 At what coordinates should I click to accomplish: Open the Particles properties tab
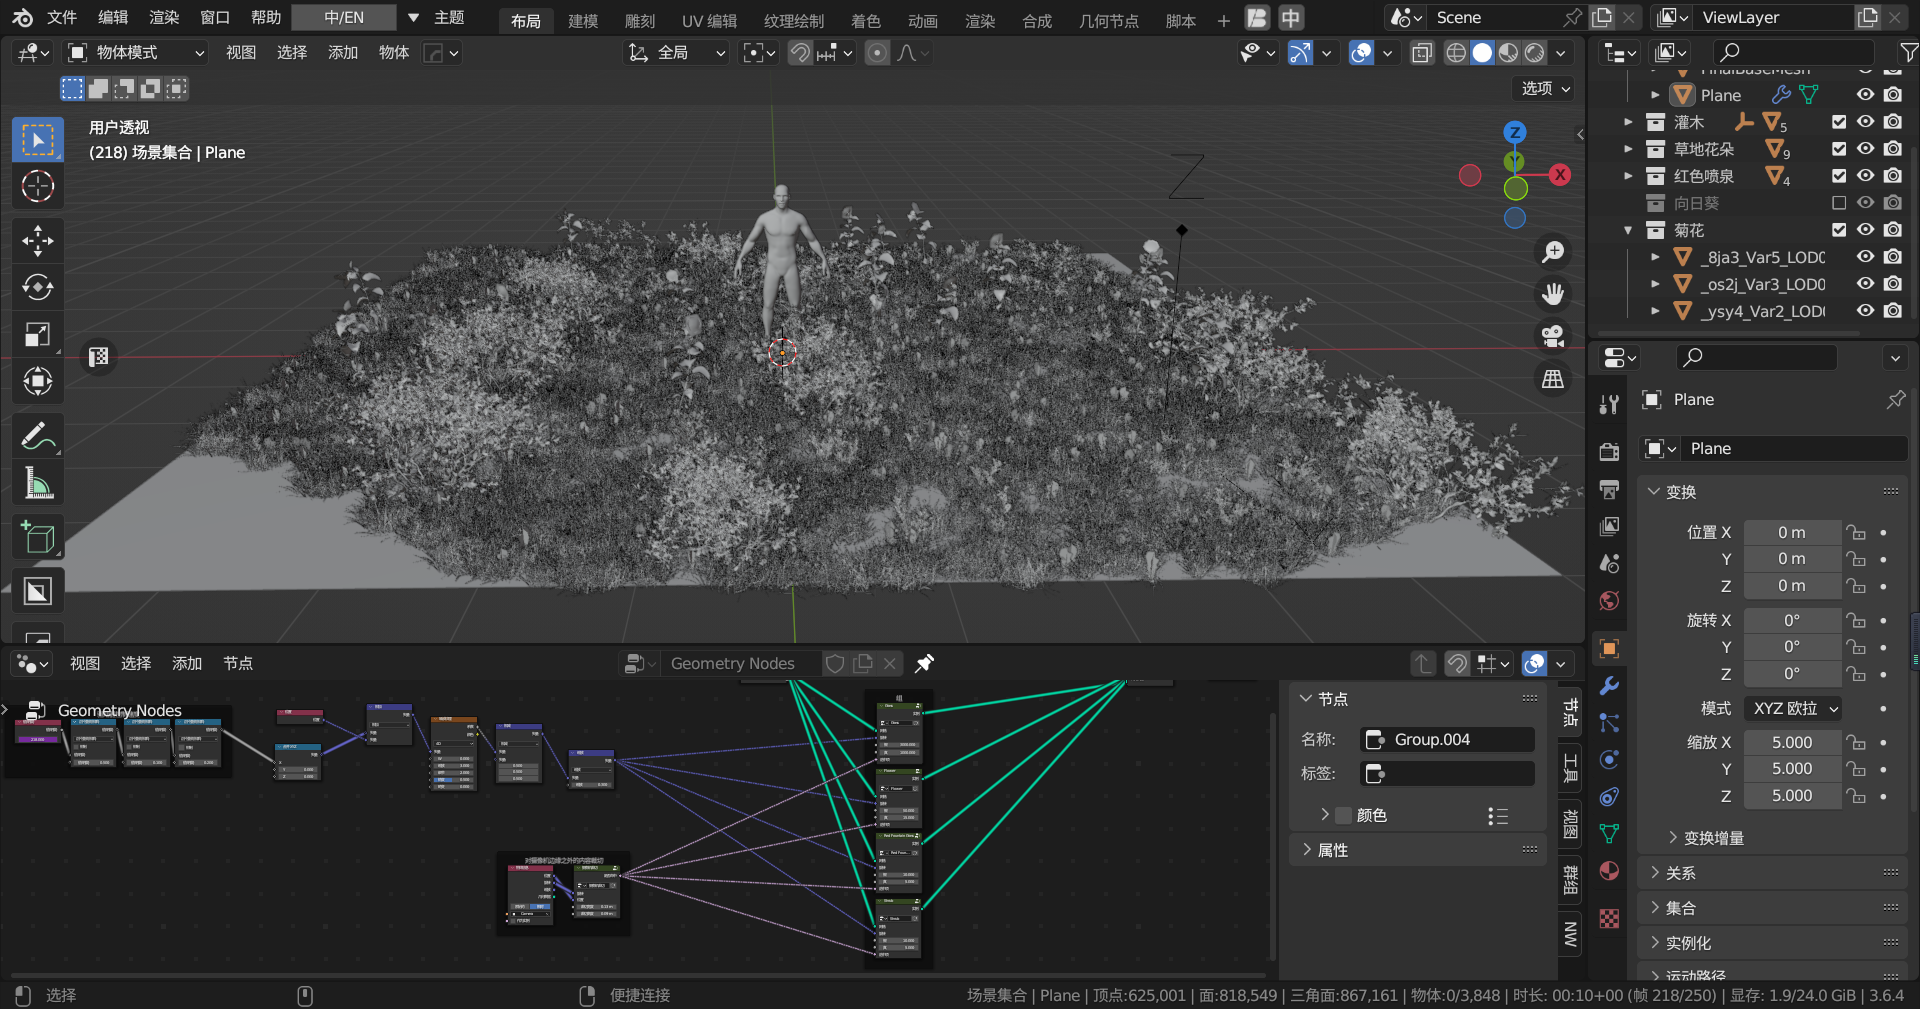tap(1609, 723)
